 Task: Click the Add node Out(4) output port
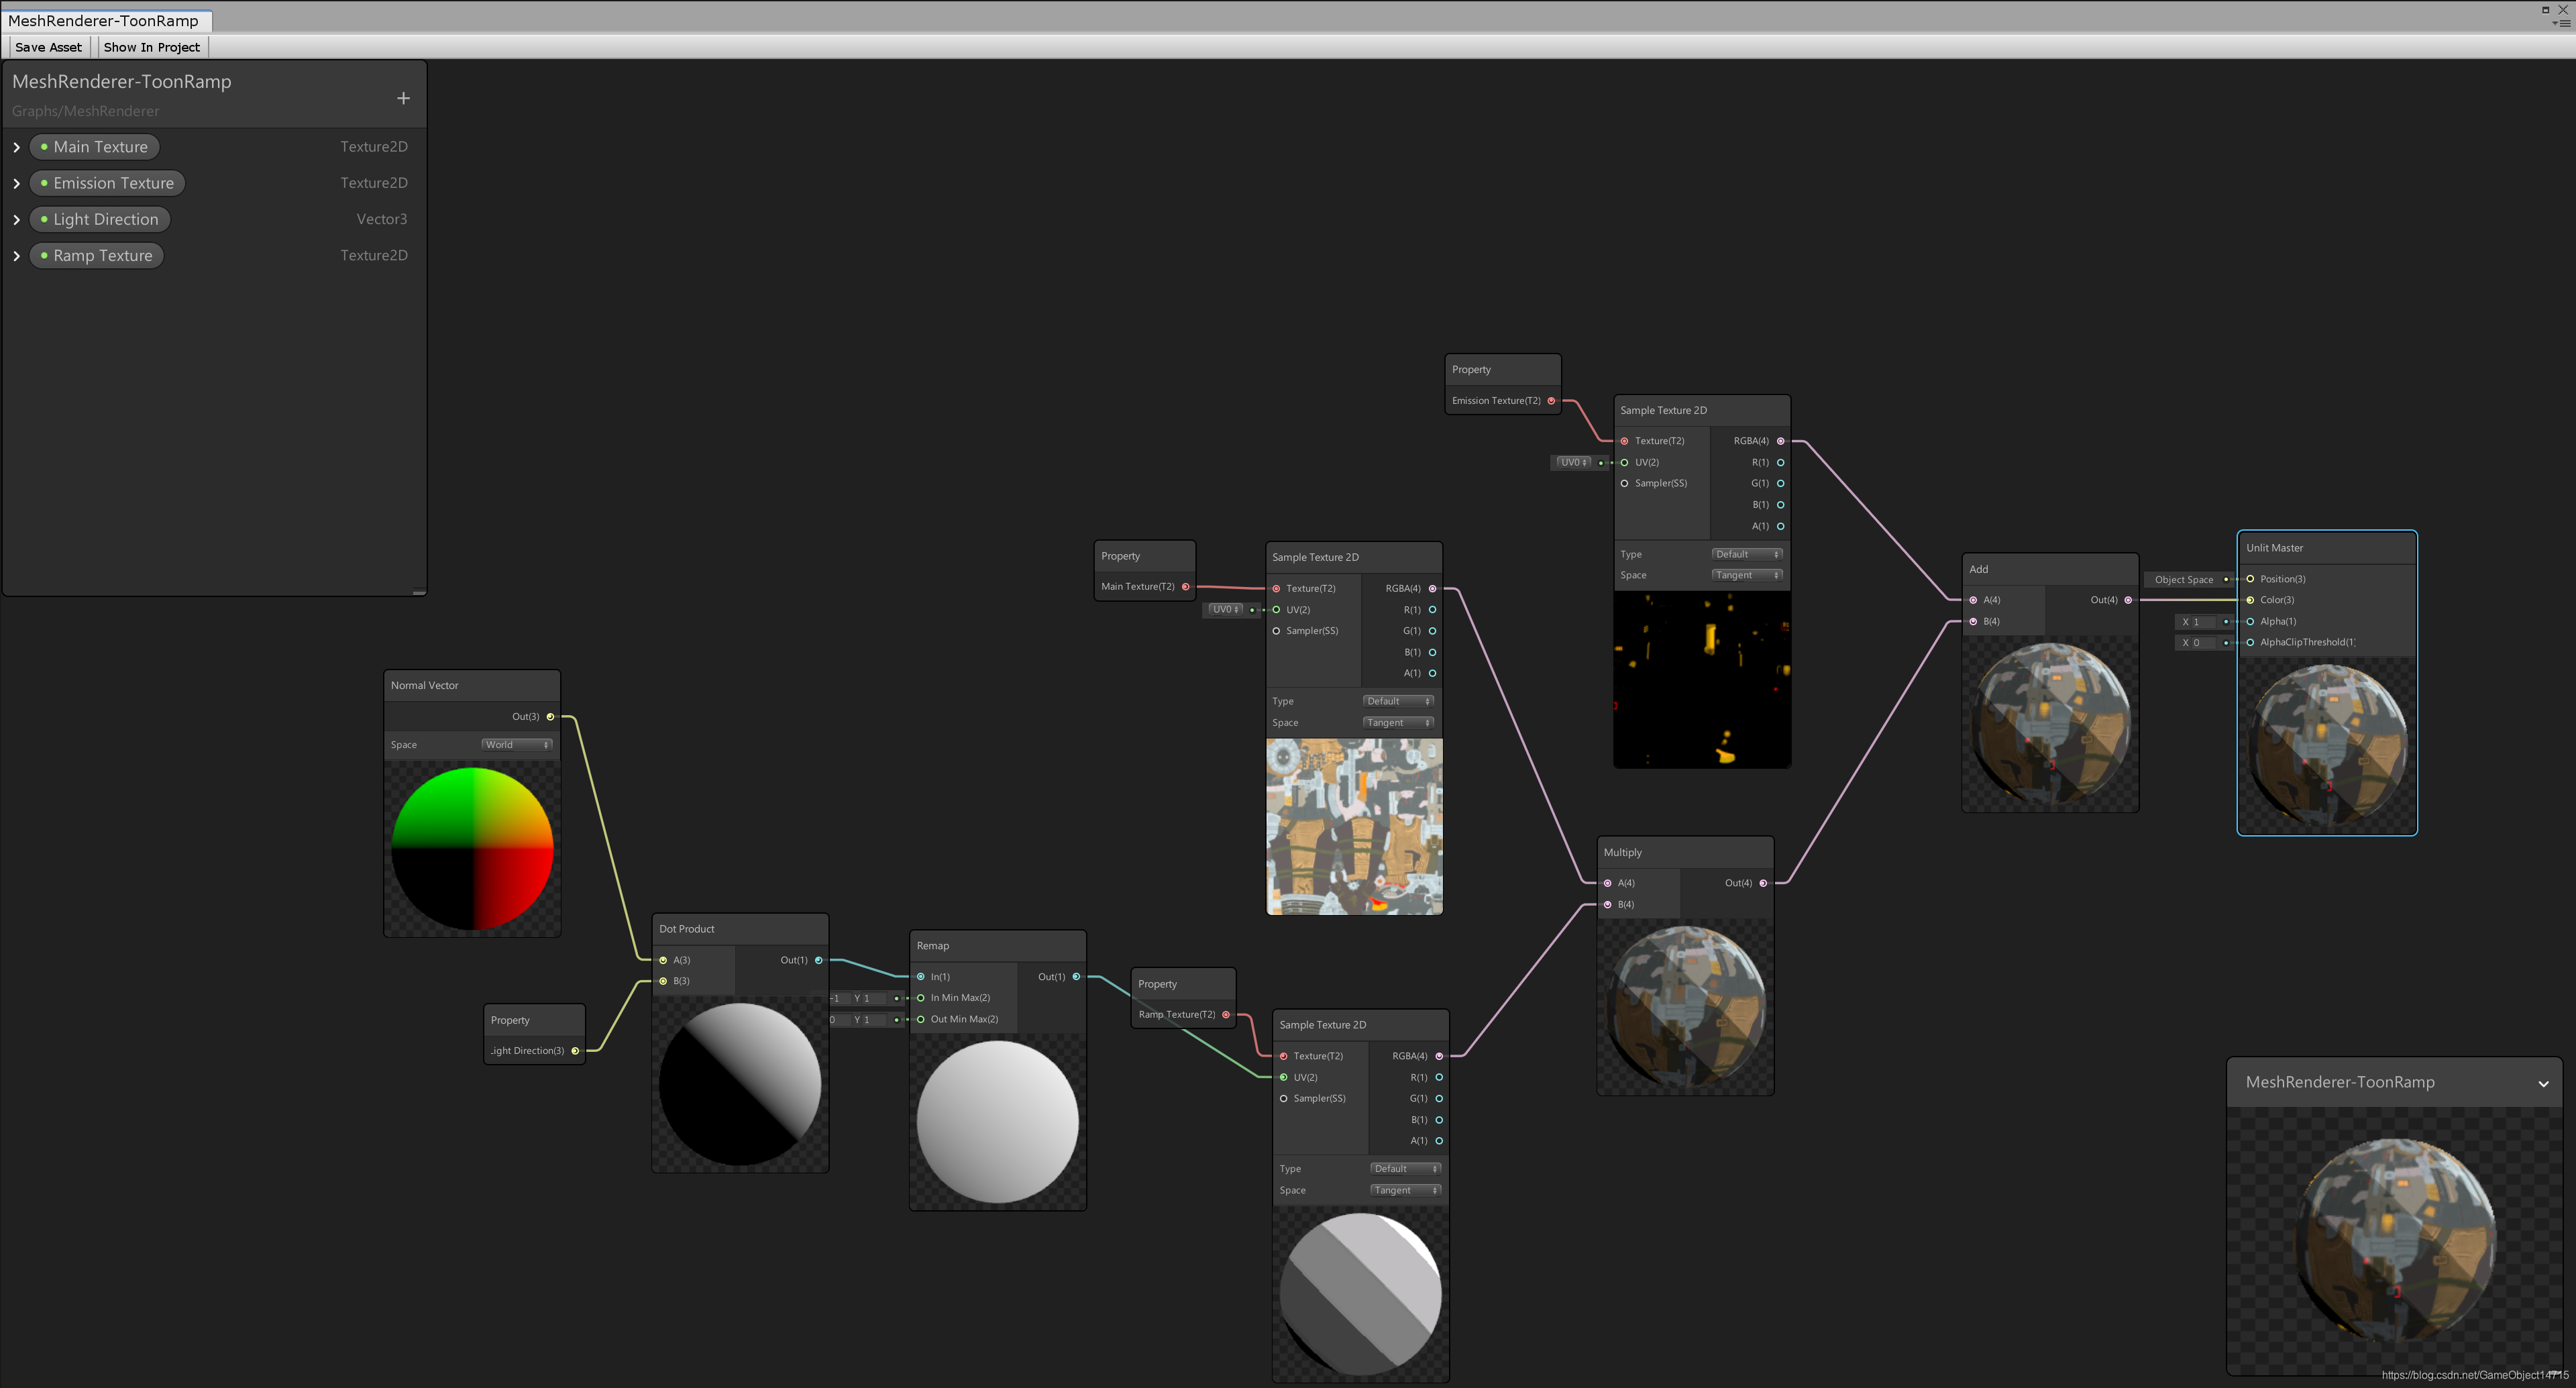pos(2128,600)
